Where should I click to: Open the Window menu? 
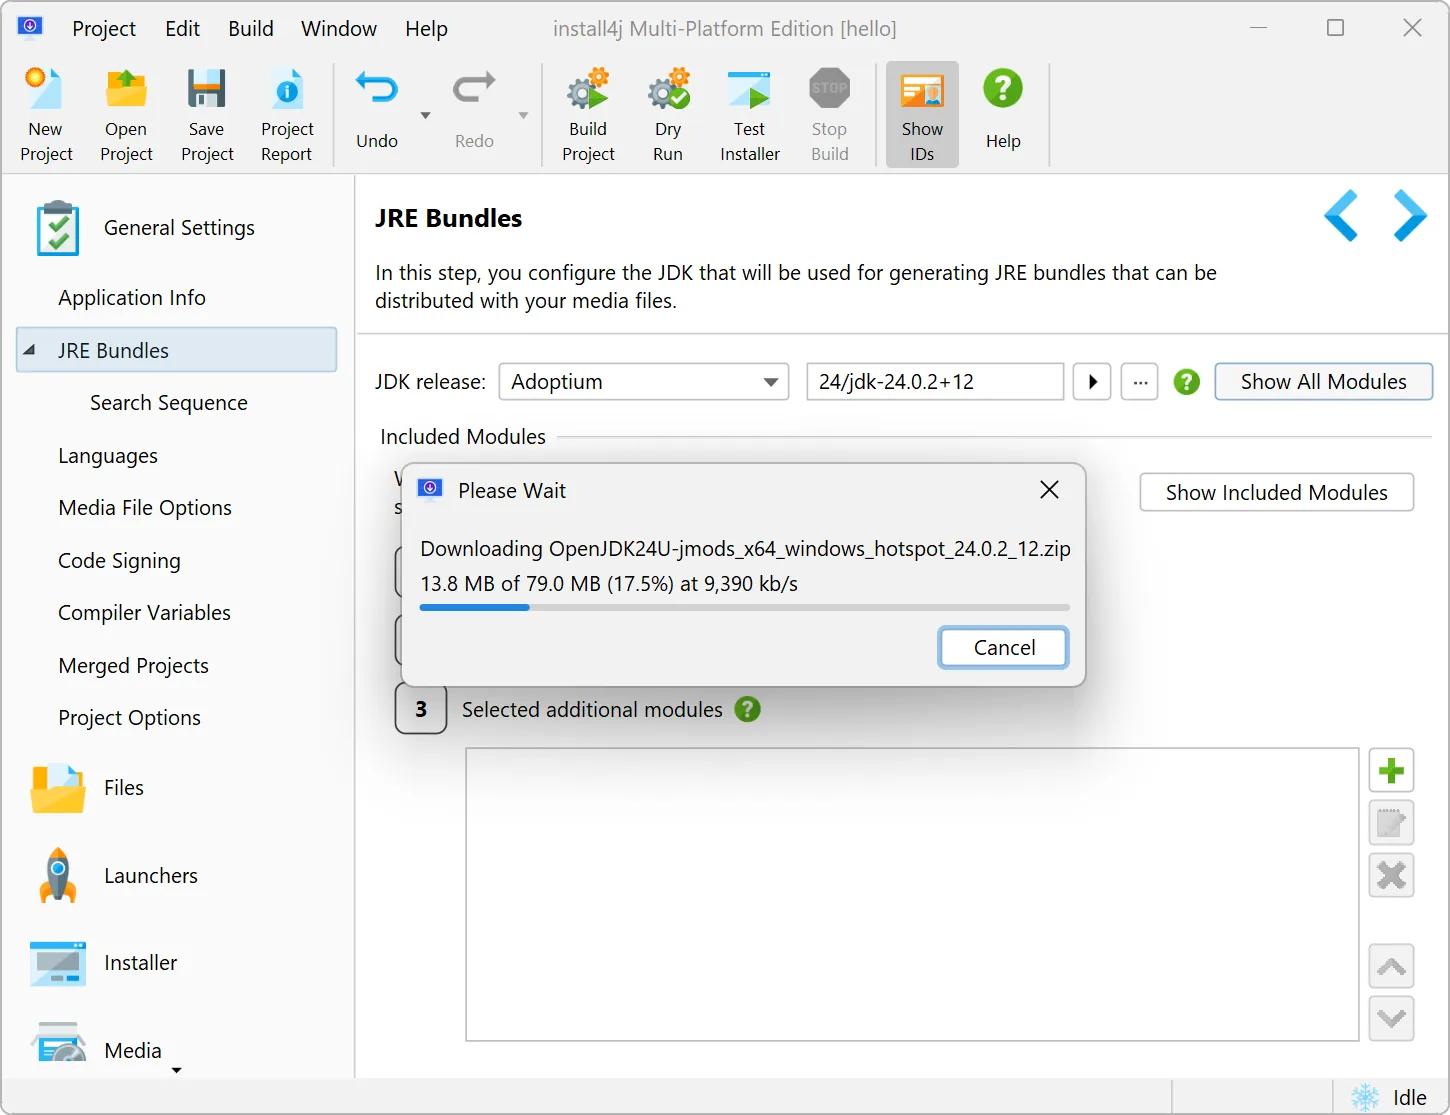(339, 29)
